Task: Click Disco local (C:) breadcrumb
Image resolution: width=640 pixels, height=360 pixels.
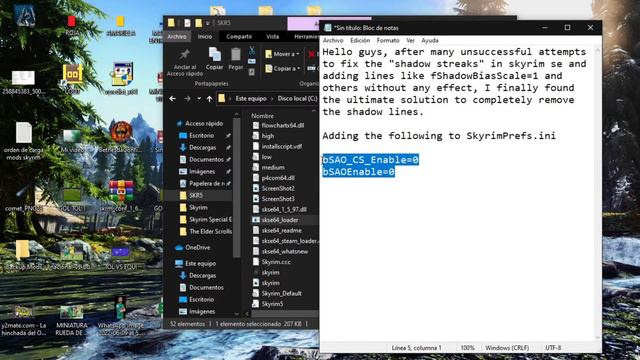Action: click(x=297, y=98)
